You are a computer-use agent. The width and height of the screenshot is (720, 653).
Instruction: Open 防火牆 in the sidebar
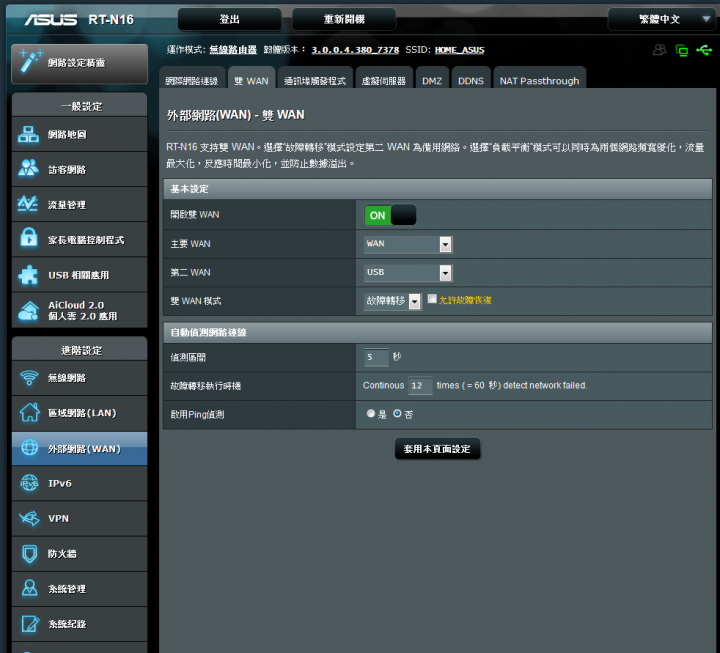click(x=79, y=554)
